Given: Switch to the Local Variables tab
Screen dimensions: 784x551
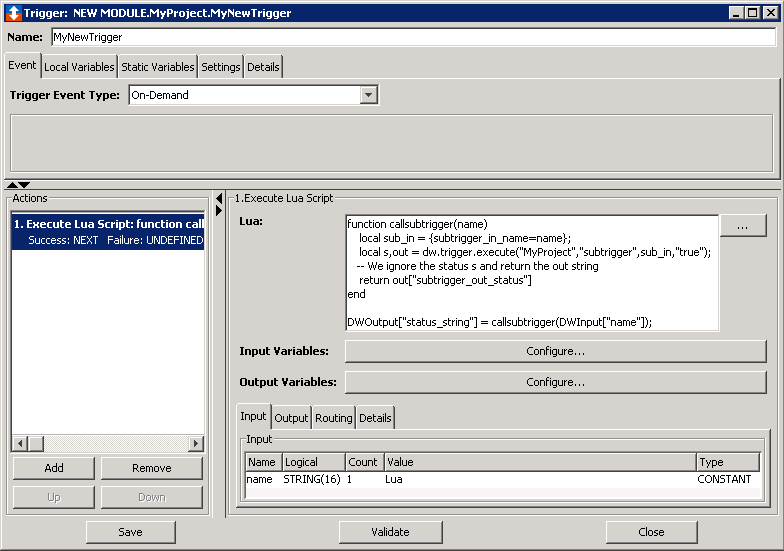Looking at the screenshot, I should click(x=79, y=67).
